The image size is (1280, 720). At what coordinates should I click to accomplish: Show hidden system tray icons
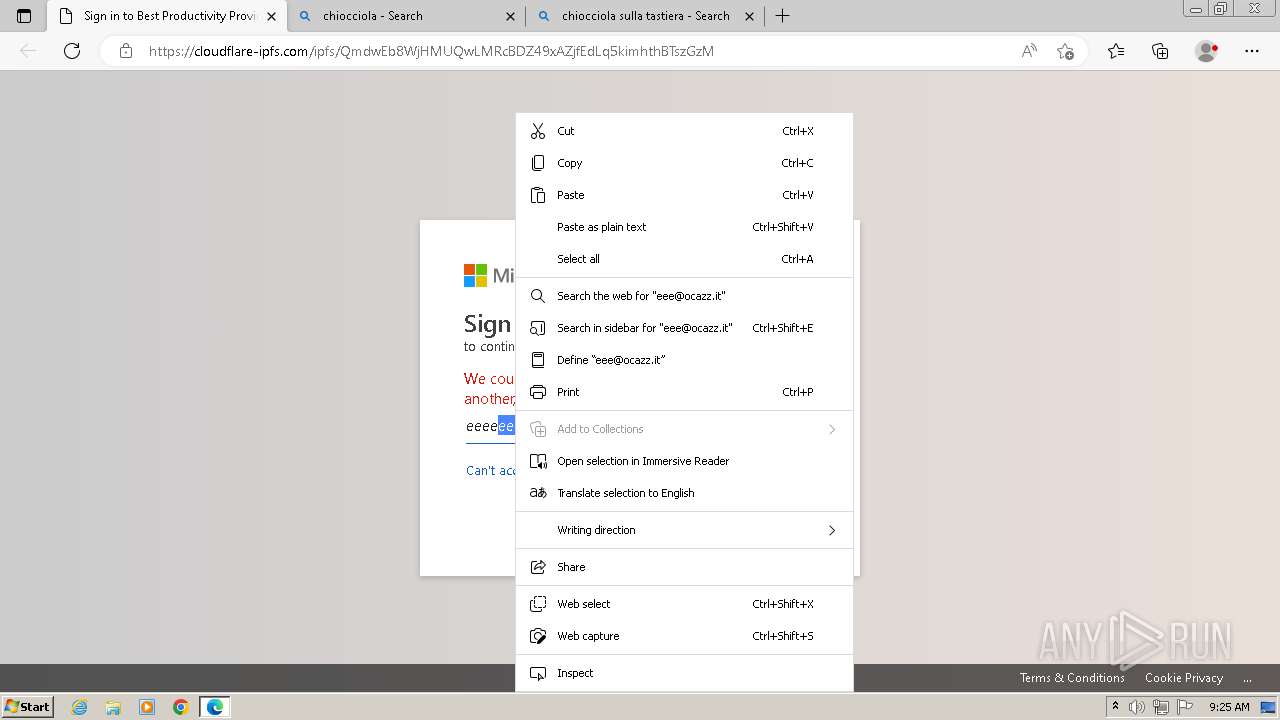(x=1115, y=707)
